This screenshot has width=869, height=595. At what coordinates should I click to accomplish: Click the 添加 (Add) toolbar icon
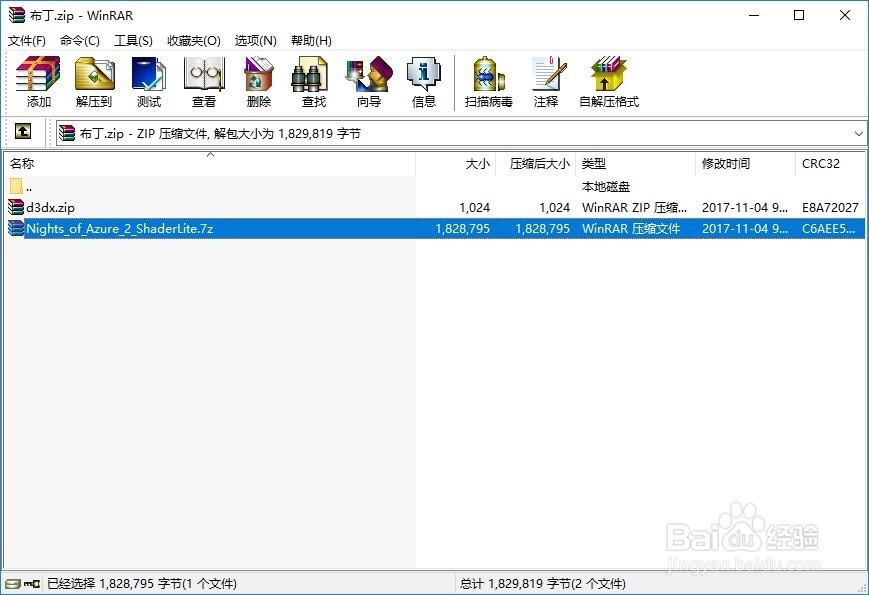click(x=38, y=82)
